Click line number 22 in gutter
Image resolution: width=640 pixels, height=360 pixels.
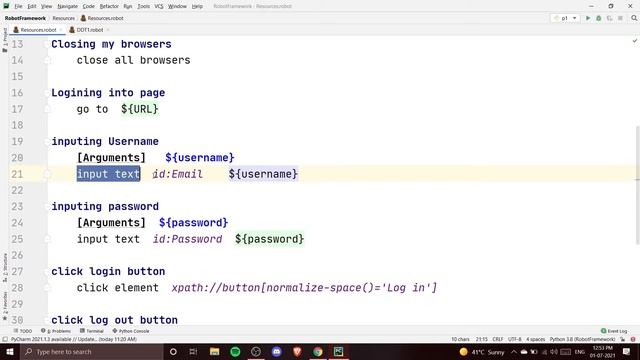click(17, 190)
